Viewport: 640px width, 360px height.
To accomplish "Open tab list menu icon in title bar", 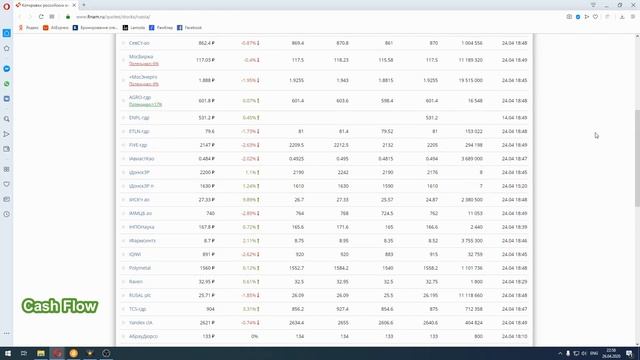I will click(x=593, y=5).
